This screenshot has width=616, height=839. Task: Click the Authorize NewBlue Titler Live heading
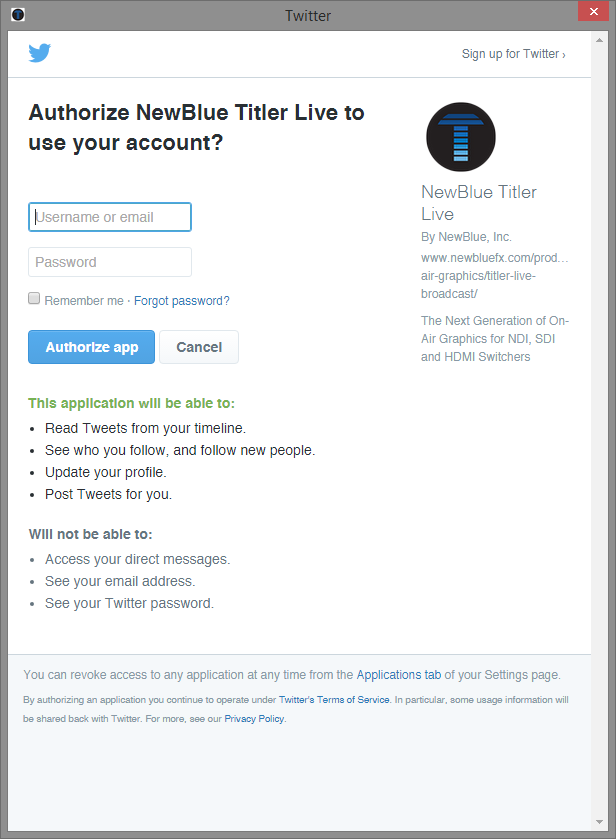(196, 127)
